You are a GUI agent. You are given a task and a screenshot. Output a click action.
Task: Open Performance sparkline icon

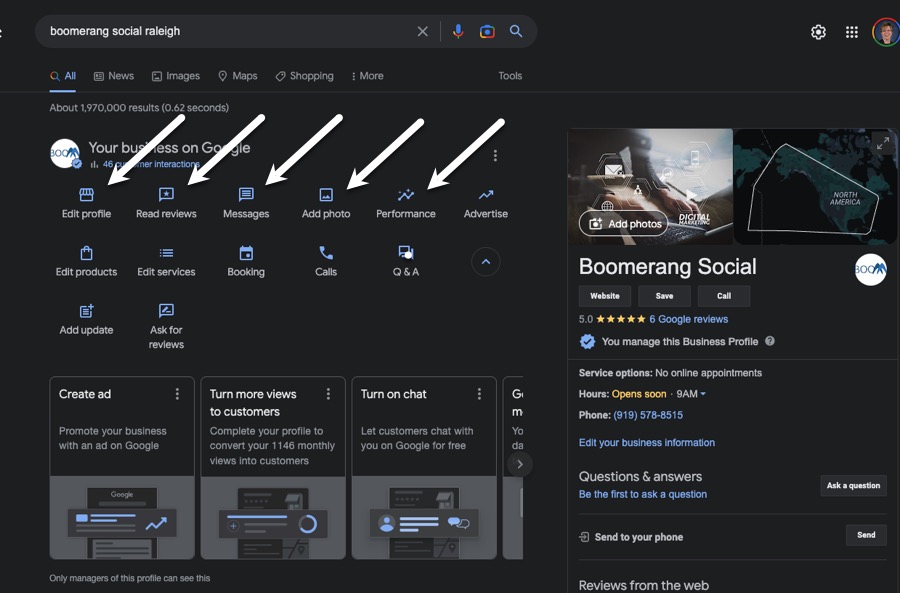point(406,195)
